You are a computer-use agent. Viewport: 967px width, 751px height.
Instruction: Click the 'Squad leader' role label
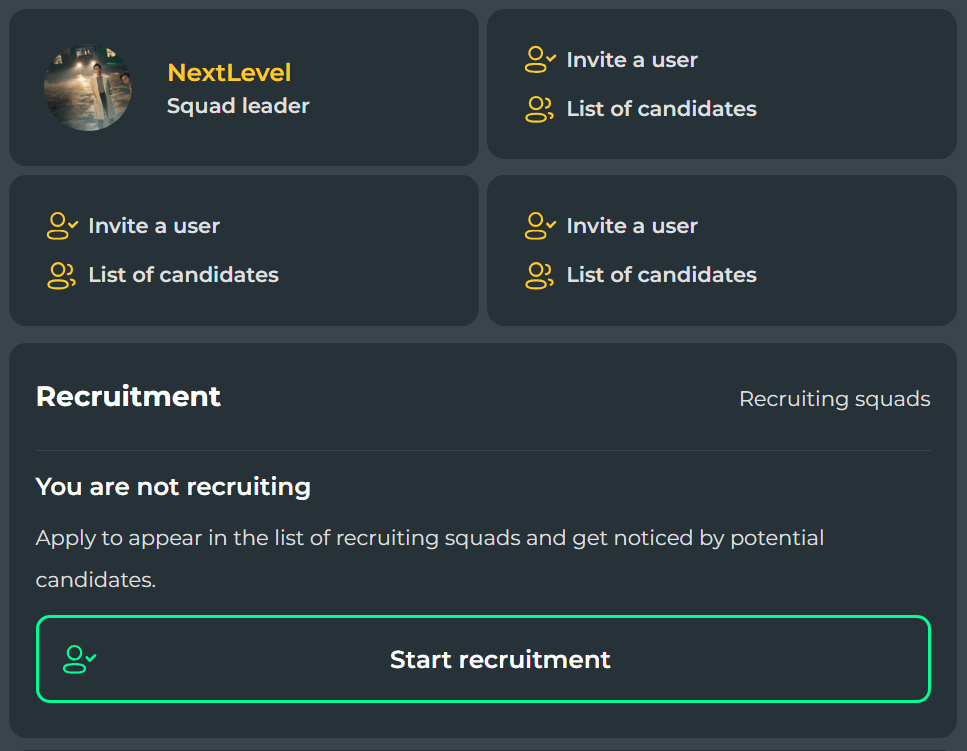238,106
